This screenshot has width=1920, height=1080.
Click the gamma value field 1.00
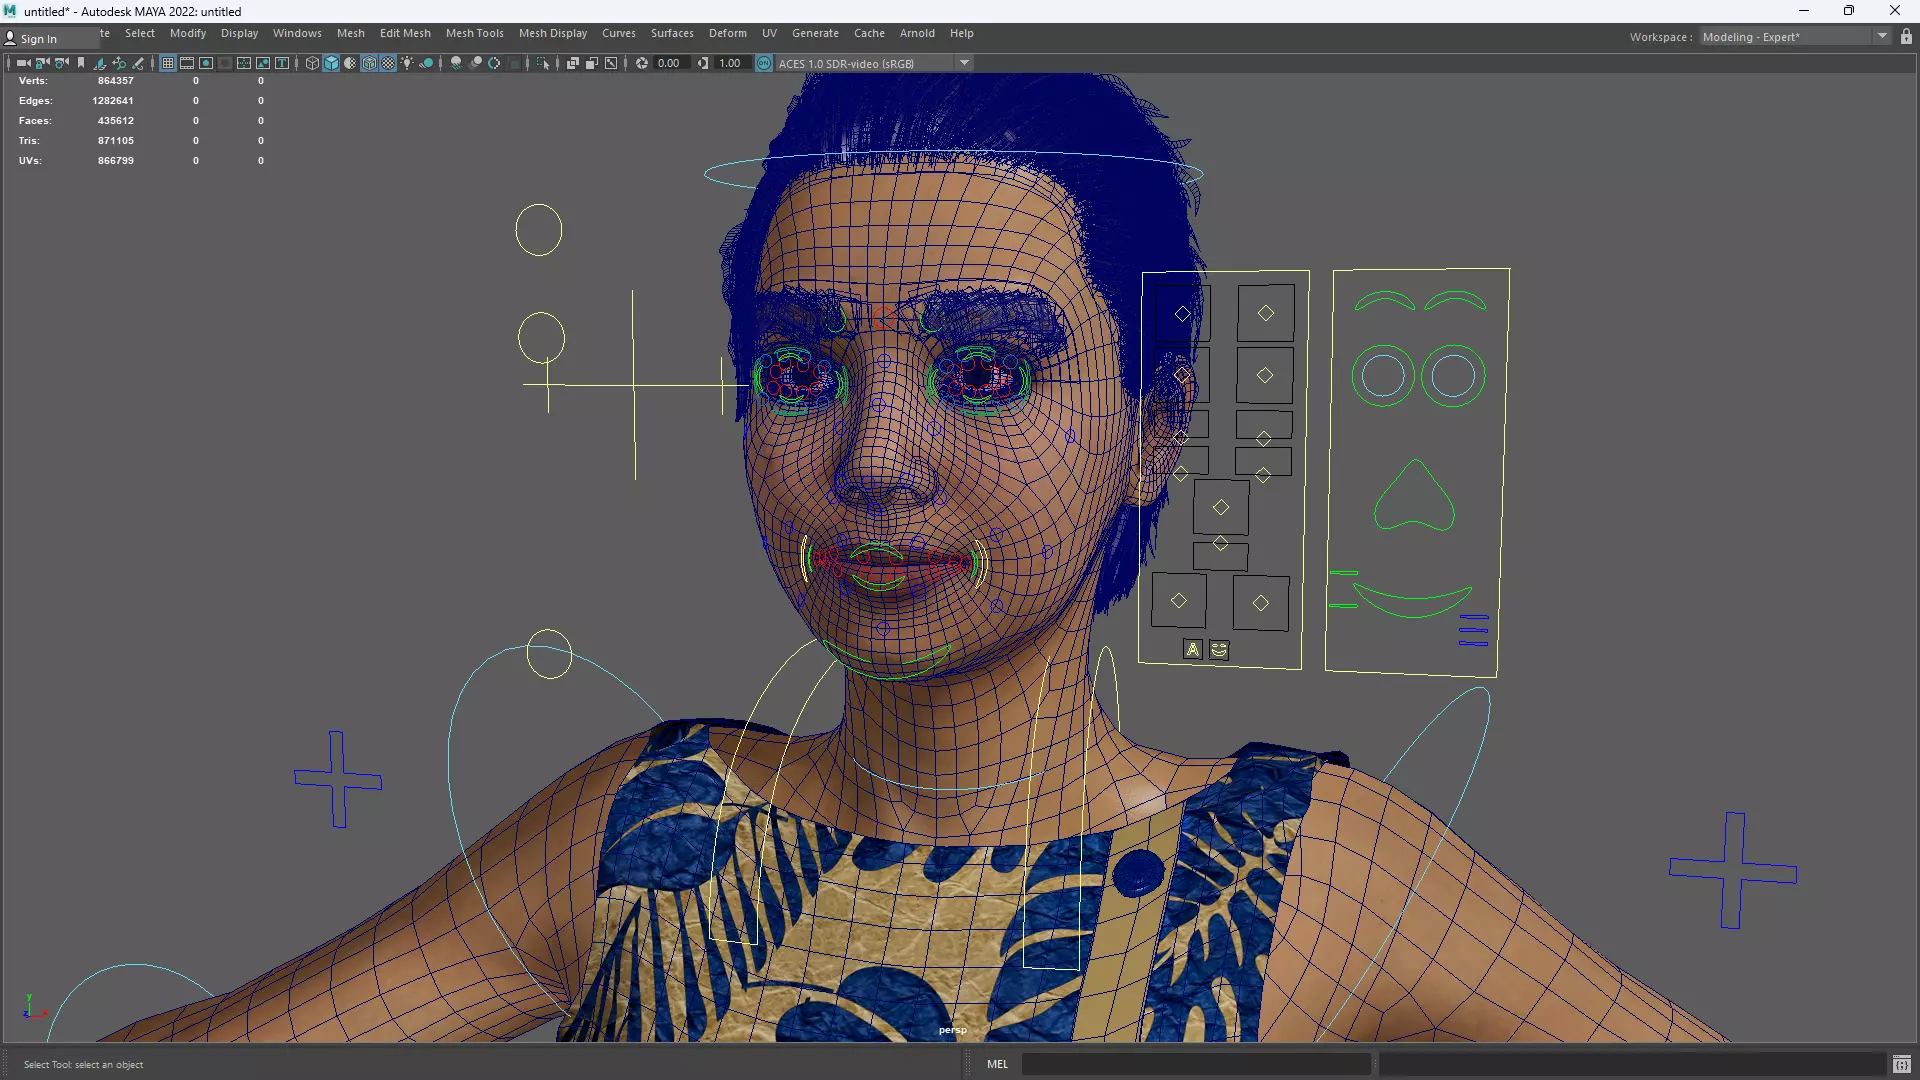coord(730,63)
